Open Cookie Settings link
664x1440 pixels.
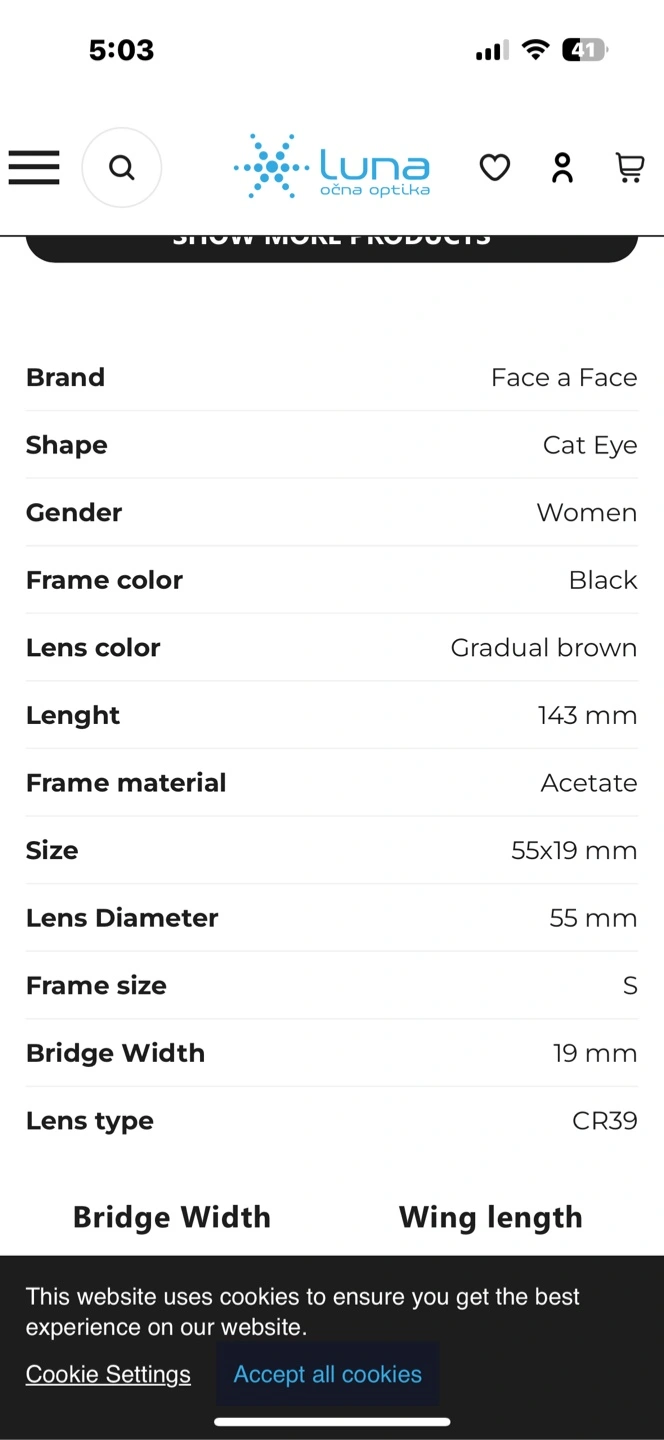pos(108,1374)
